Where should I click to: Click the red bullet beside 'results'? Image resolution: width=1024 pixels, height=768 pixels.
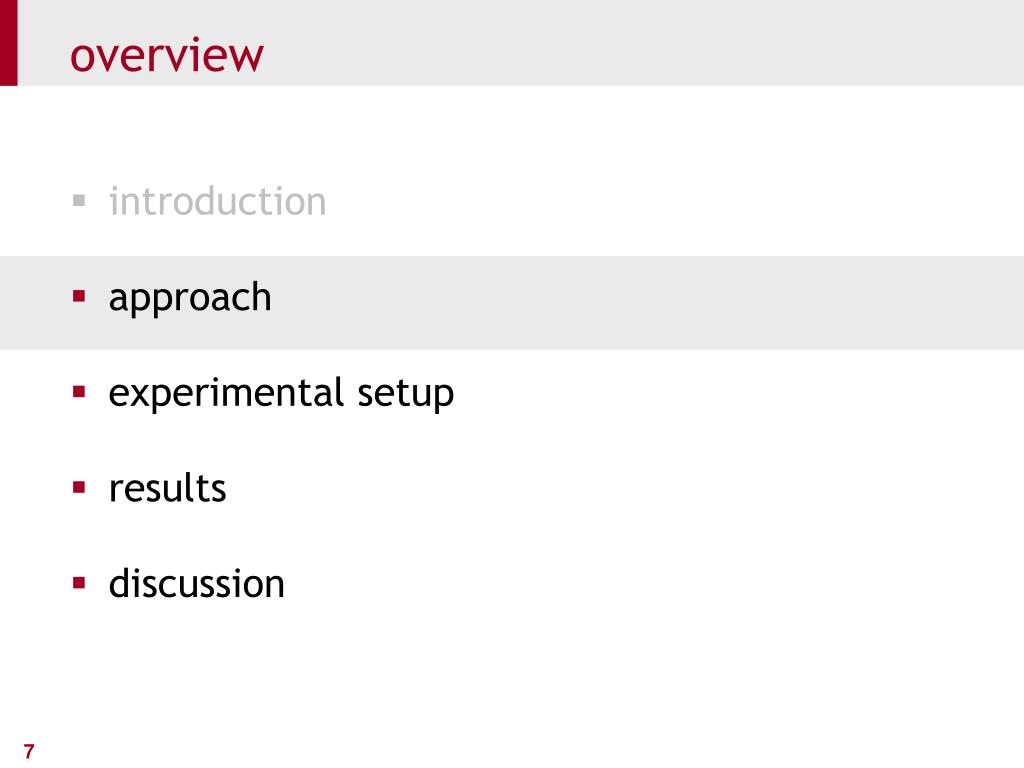coord(79,487)
